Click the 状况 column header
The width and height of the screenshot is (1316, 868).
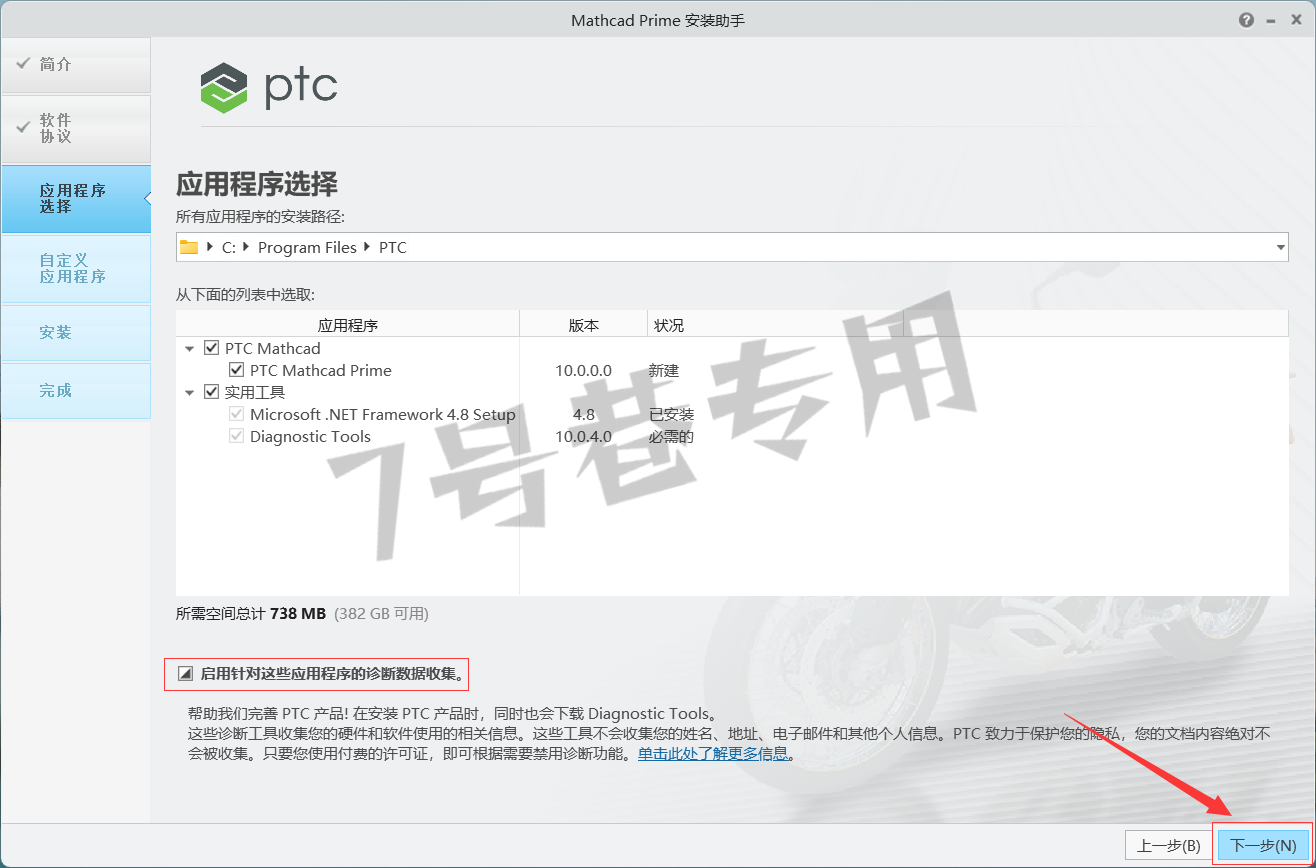pyautogui.click(x=776, y=325)
